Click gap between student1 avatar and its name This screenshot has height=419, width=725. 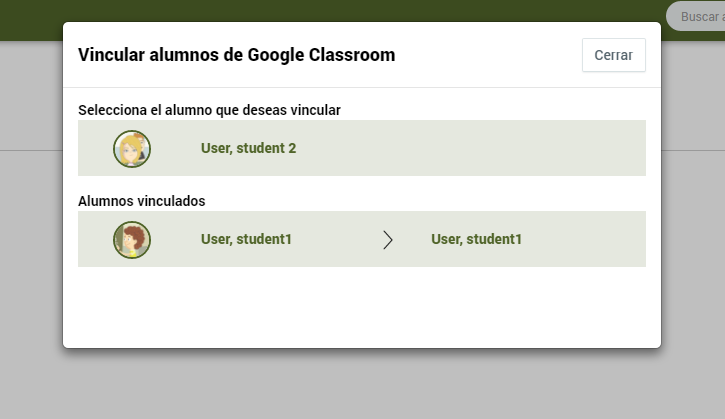click(176, 239)
